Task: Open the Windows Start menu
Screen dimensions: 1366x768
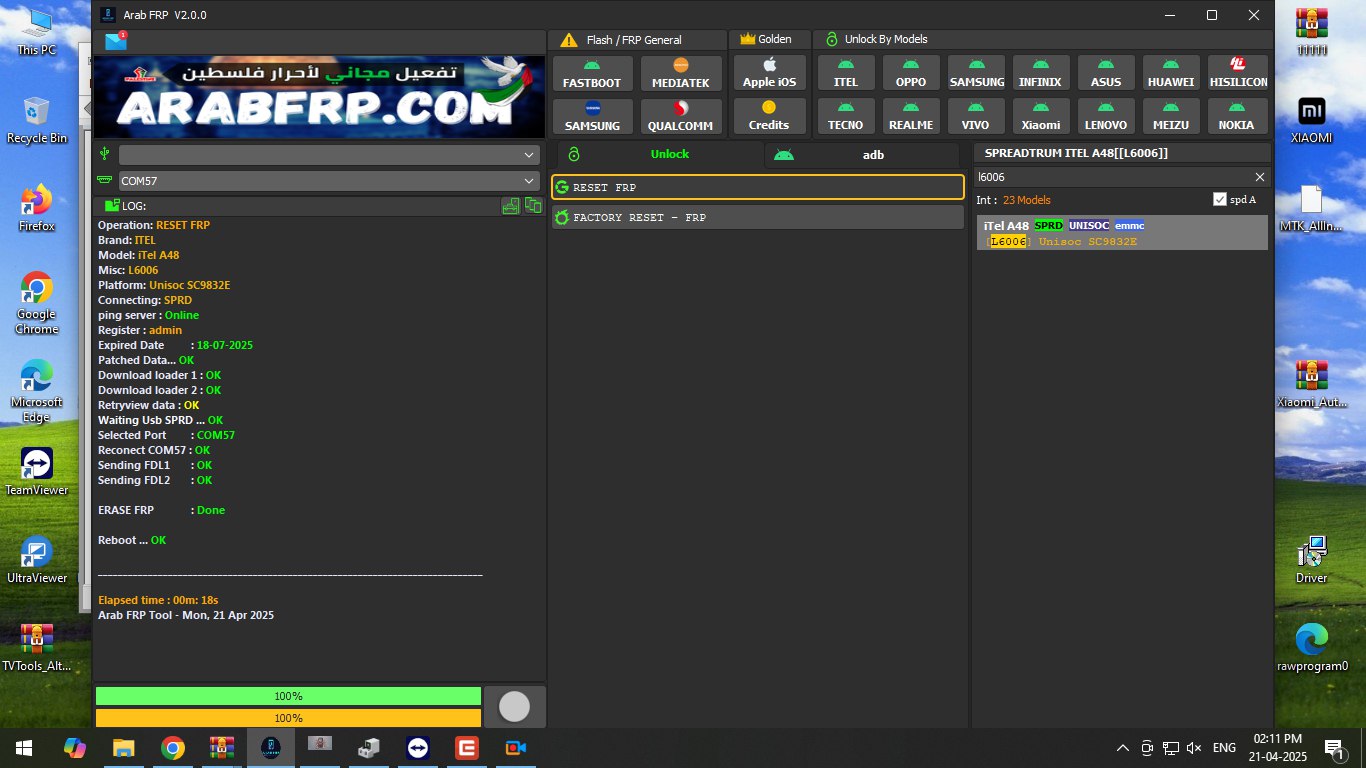Action: click(24, 747)
